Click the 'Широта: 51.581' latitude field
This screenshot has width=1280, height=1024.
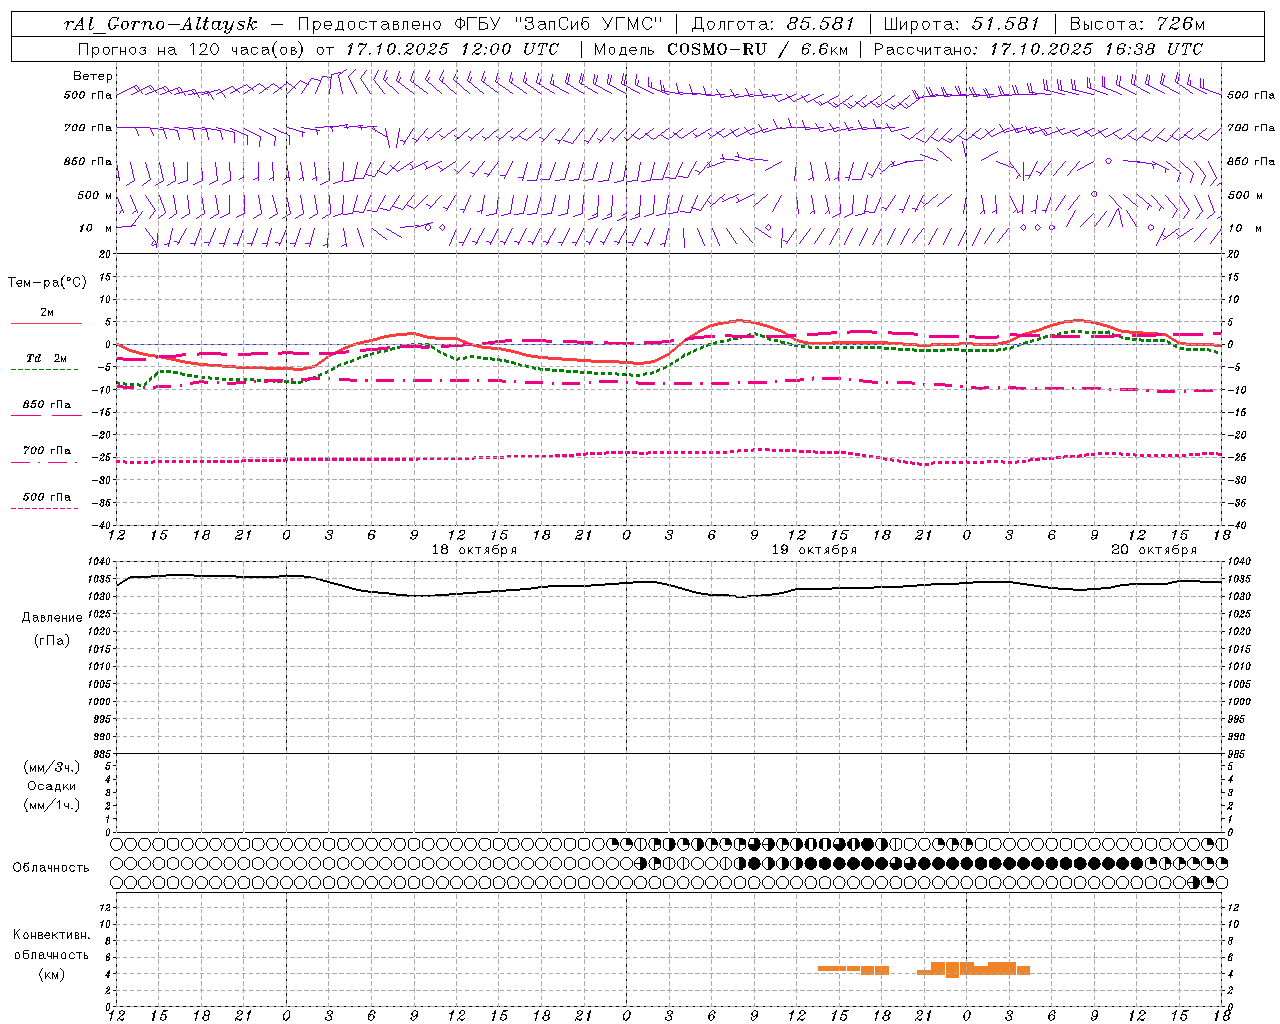coord(961,24)
